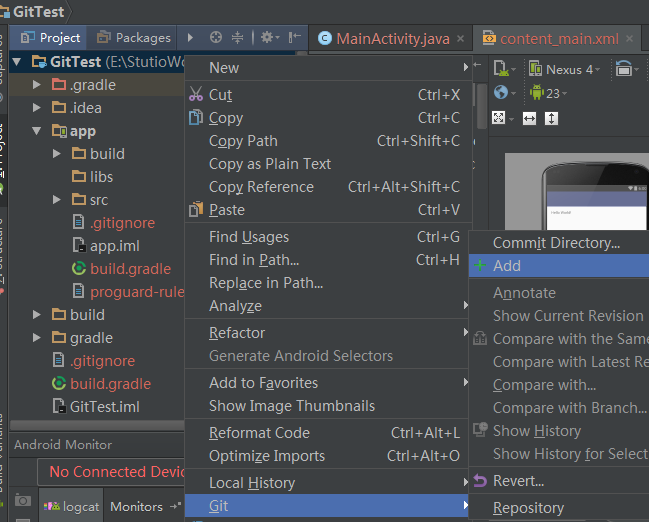
Task: Open the Project panel gear settings
Action: point(267,38)
